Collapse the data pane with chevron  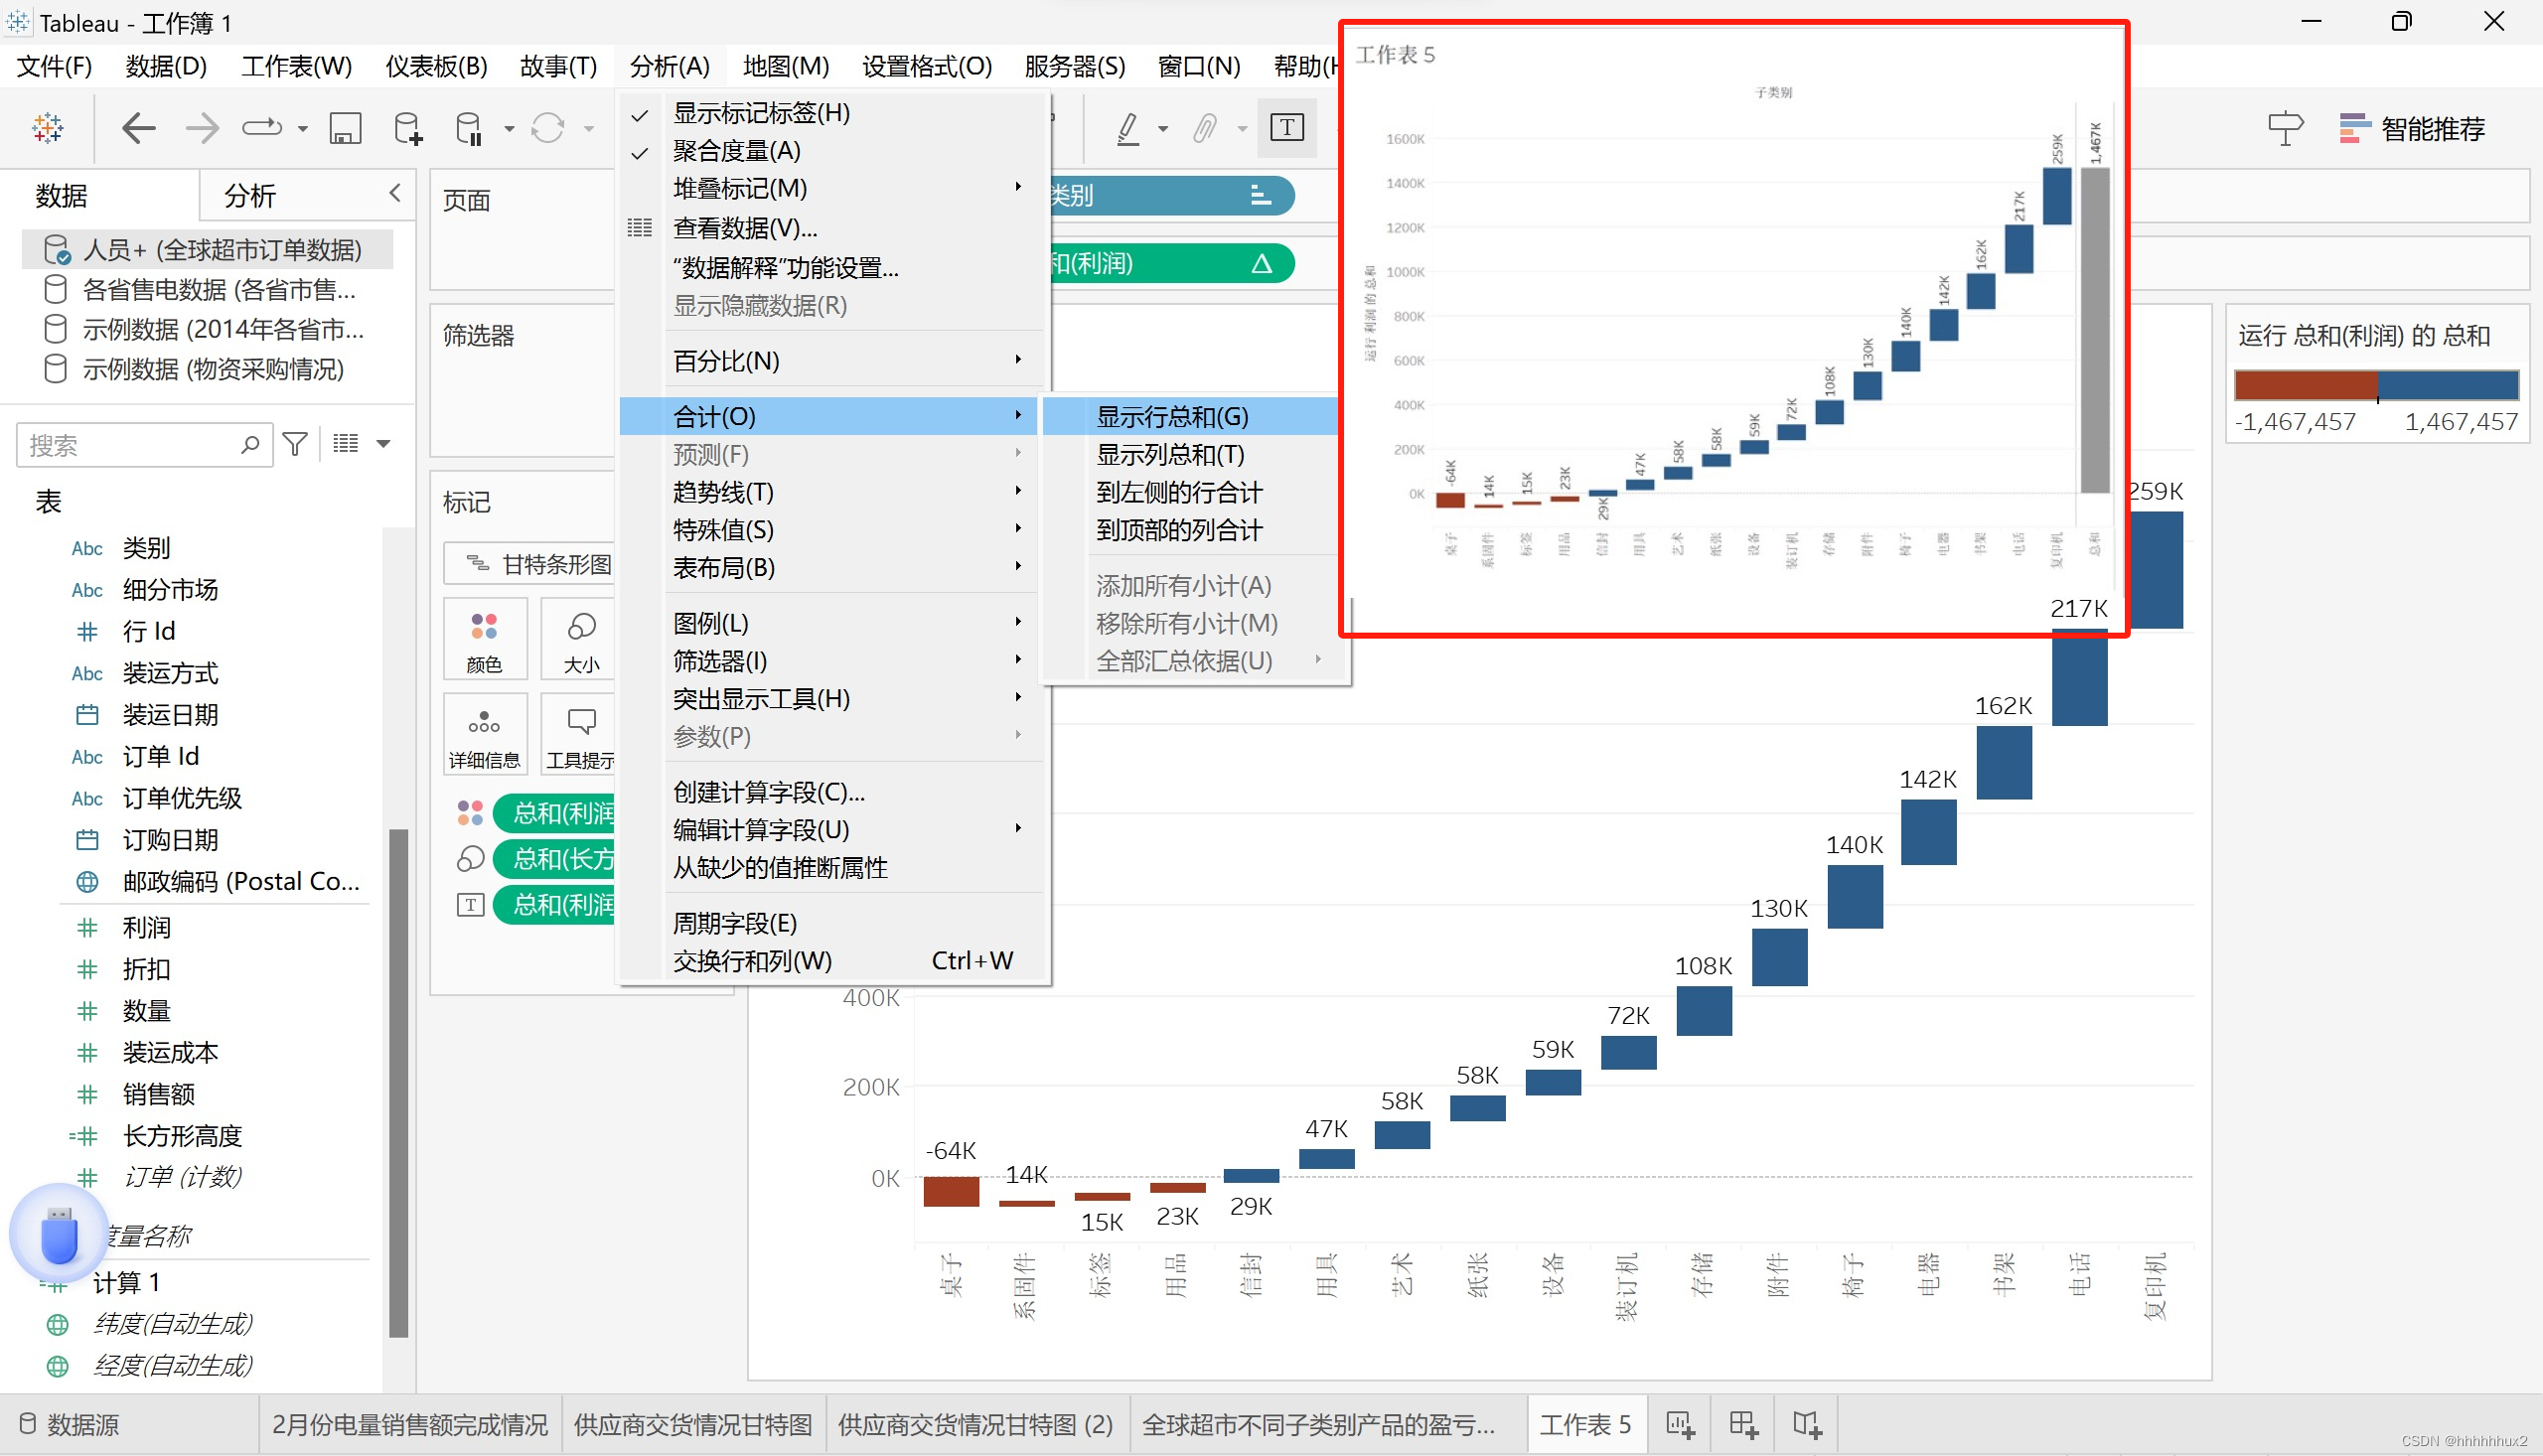[x=395, y=193]
